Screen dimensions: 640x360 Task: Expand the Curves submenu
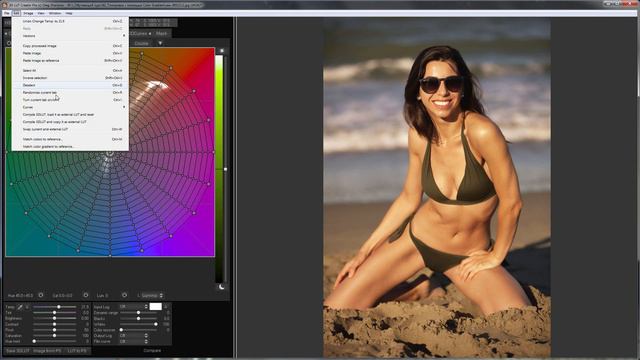[x=70, y=107]
